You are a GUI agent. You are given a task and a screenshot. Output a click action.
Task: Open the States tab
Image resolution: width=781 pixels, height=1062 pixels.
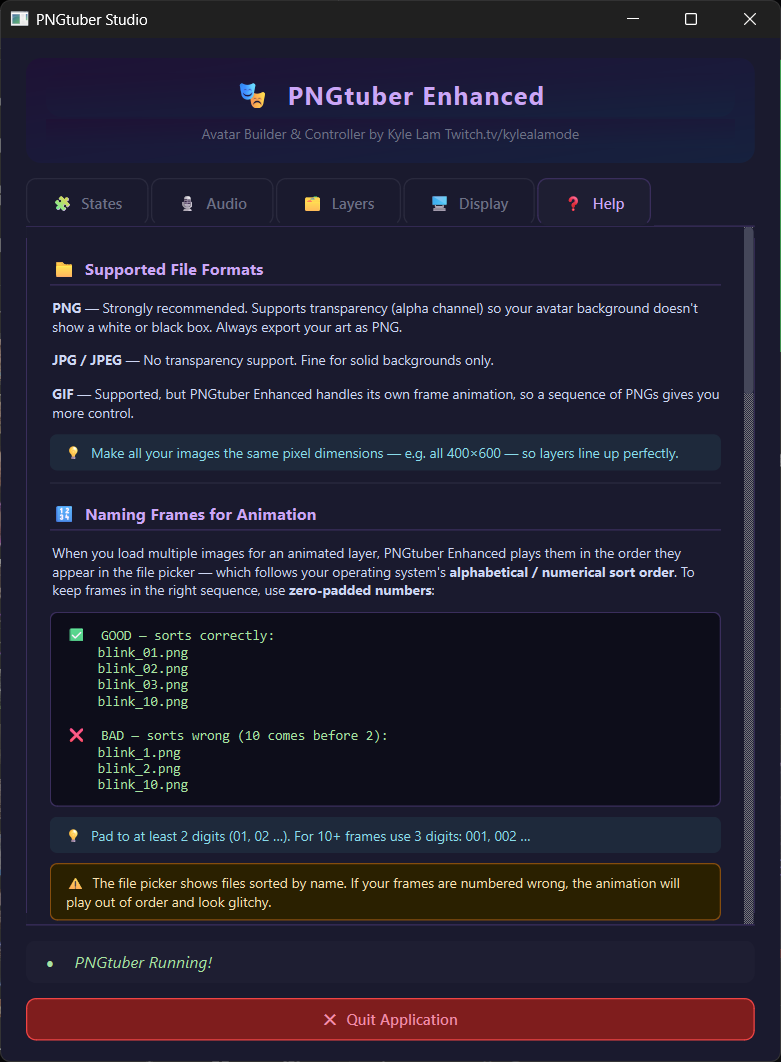pos(87,202)
